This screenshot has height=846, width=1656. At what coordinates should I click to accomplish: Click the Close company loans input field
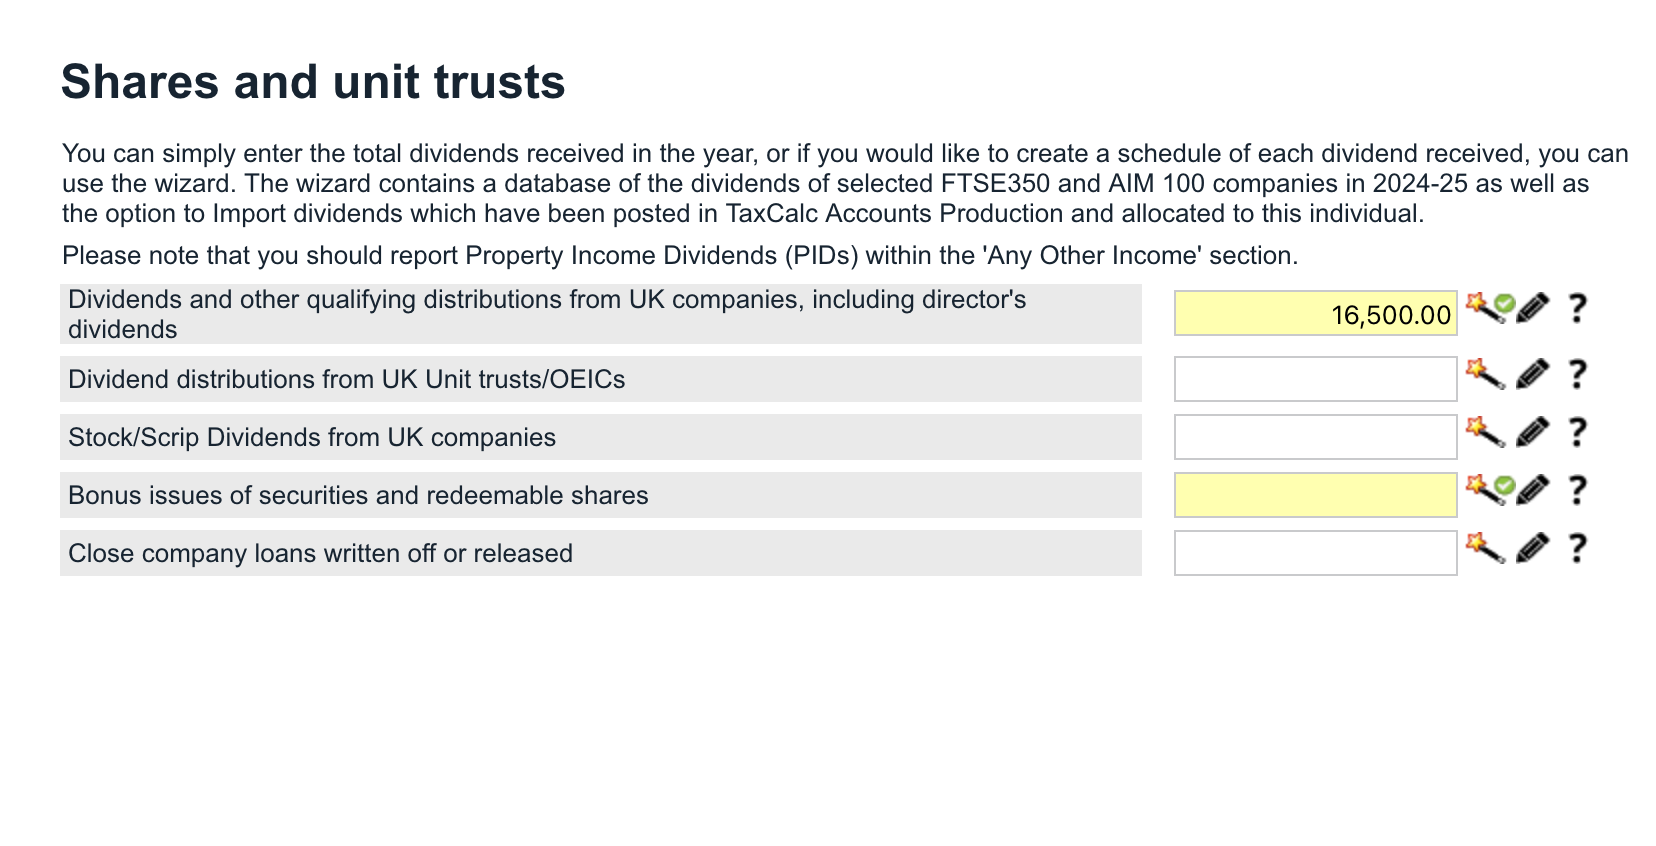pyautogui.click(x=1315, y=553)
